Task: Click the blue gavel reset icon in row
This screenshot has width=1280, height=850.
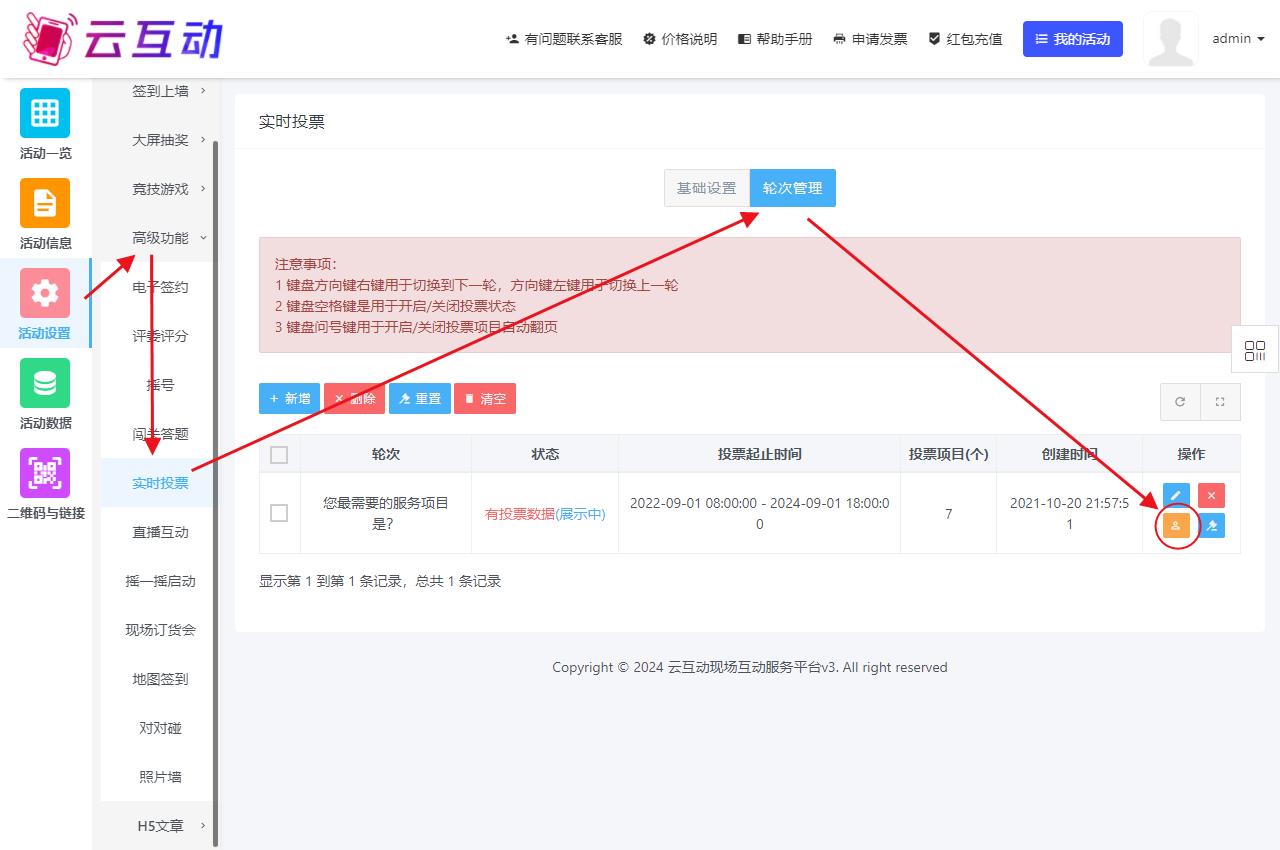Action: click(1211, 526)
